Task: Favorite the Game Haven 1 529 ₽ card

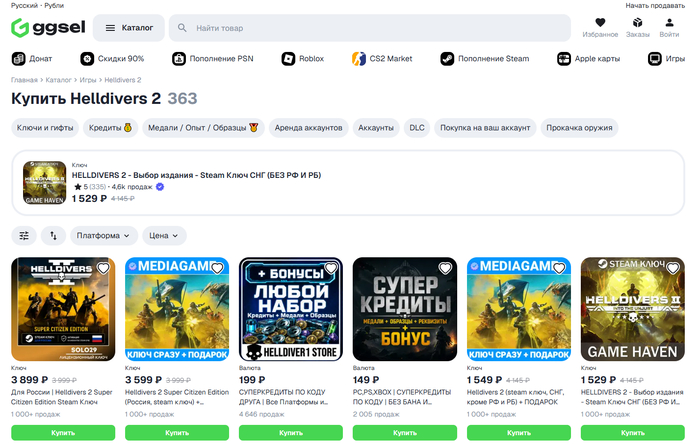Action: click(x=673, y=268)
